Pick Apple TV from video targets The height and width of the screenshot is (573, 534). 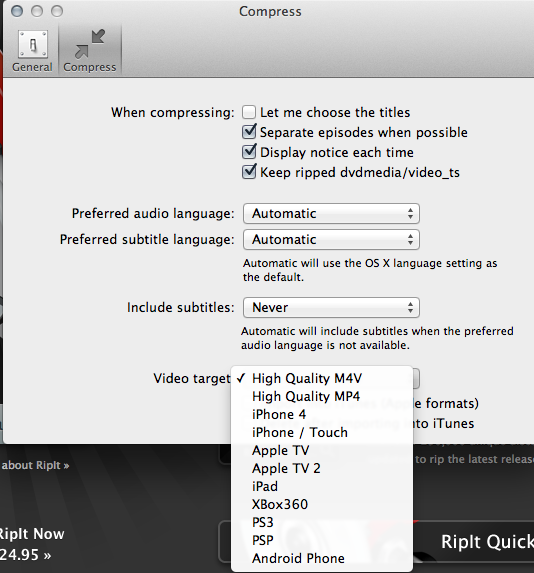[322, 450]
